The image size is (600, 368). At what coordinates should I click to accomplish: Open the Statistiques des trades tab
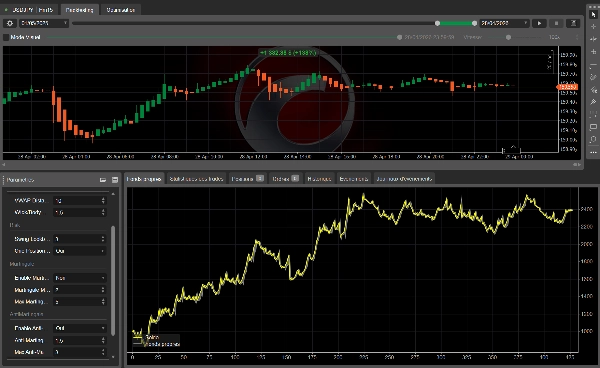[196, 179]
